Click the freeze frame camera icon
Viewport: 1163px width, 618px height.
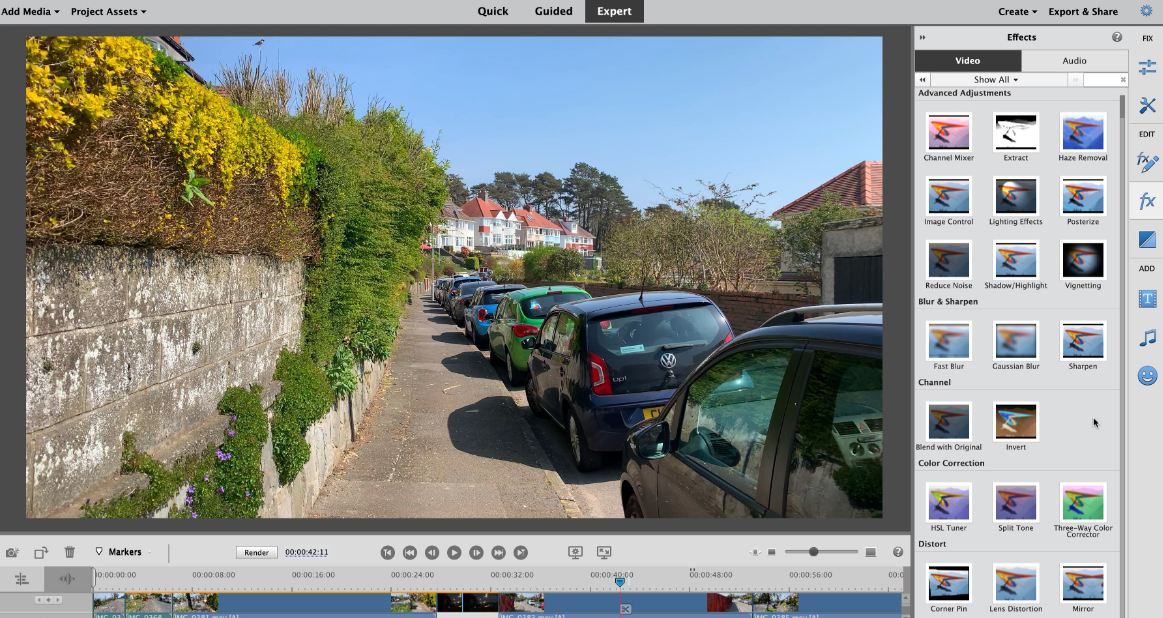[13, 552]
